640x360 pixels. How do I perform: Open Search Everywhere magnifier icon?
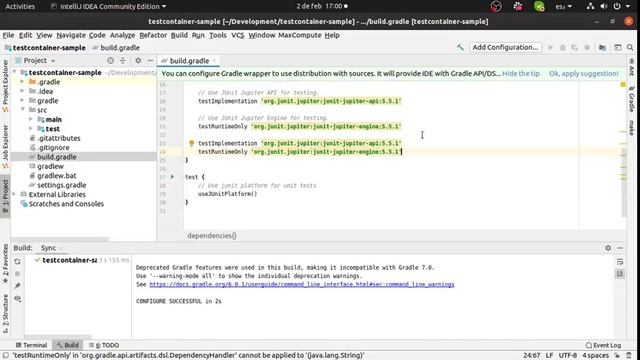click(x=630, y=47)
